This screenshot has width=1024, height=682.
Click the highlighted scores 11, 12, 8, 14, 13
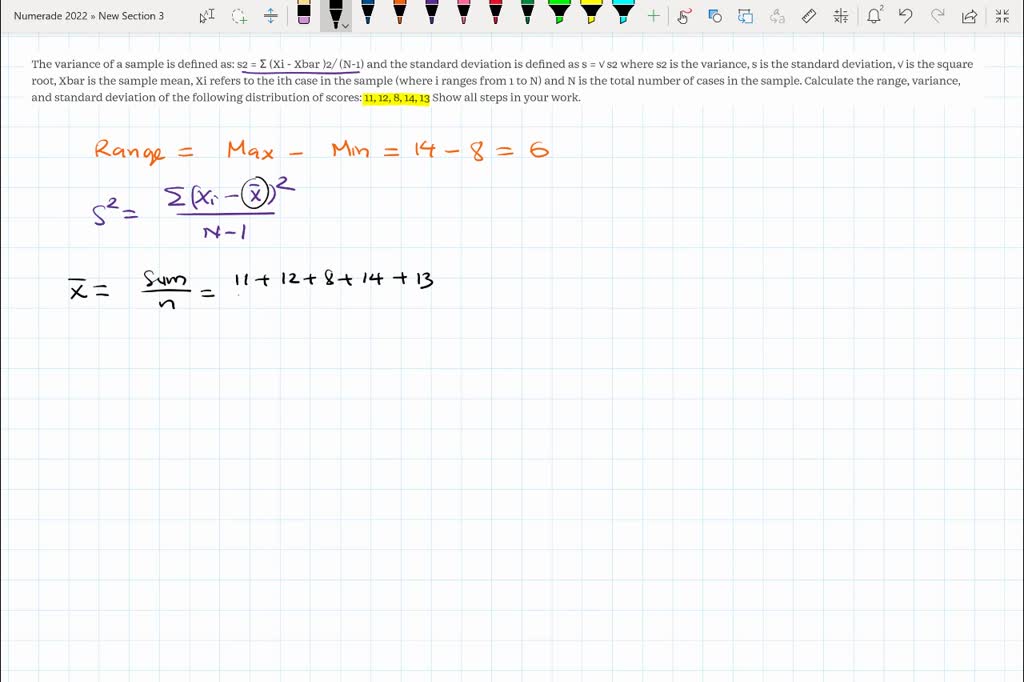pos(394,97)
